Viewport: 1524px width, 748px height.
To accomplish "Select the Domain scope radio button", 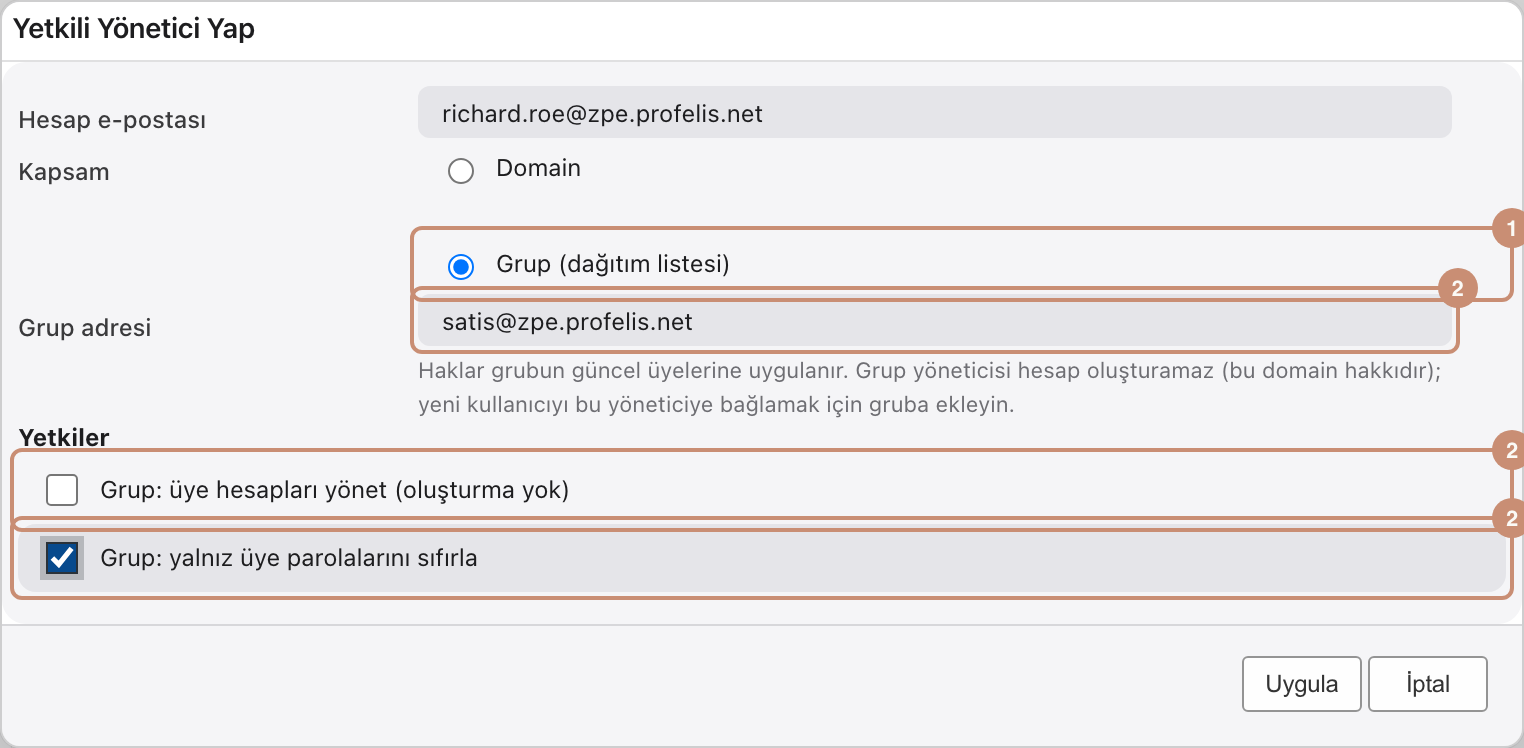I will tap(461, 171).
